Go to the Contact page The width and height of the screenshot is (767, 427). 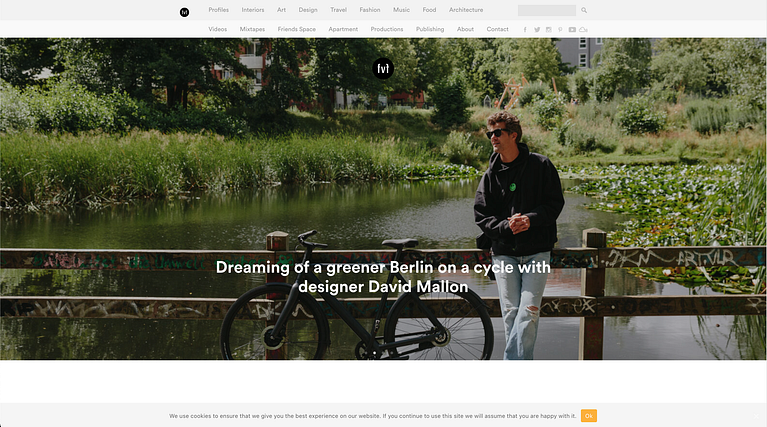(x=497, y=29)
